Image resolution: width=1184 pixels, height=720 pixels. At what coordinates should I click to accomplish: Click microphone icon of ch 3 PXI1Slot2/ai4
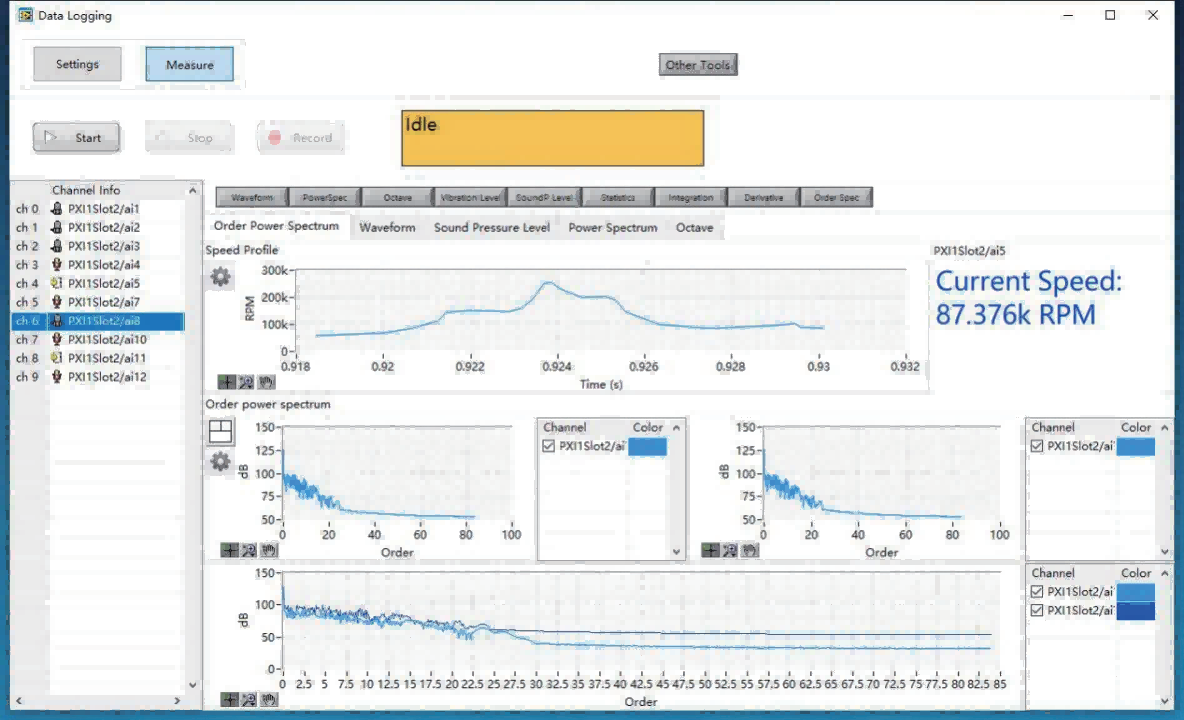point(57,265)
